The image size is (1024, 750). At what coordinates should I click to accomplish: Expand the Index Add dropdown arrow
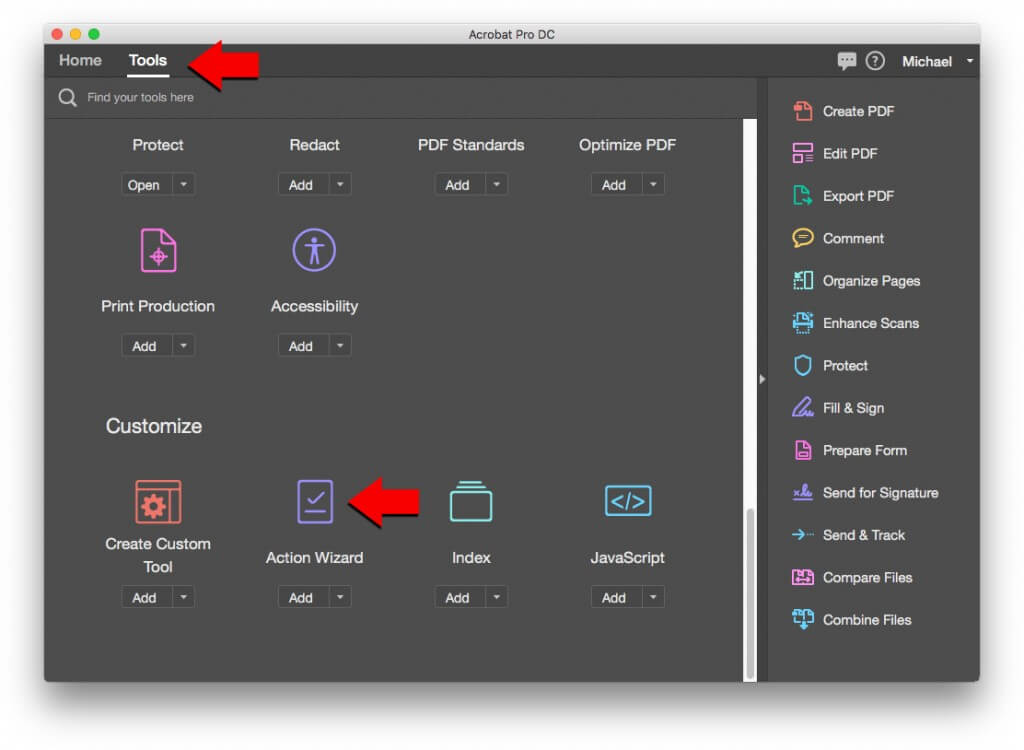(496, 597)
